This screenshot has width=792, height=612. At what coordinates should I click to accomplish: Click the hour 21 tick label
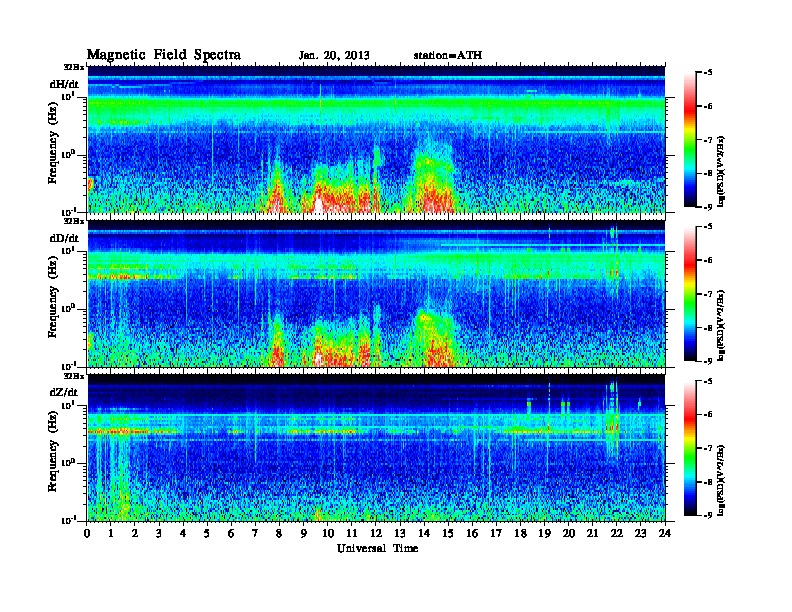(592, 534)
